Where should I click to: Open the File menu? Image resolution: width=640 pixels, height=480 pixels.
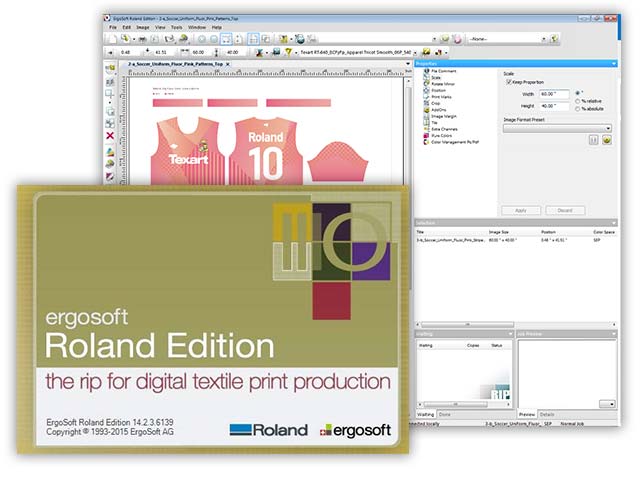pyautogui.click(x=113, y=27)
